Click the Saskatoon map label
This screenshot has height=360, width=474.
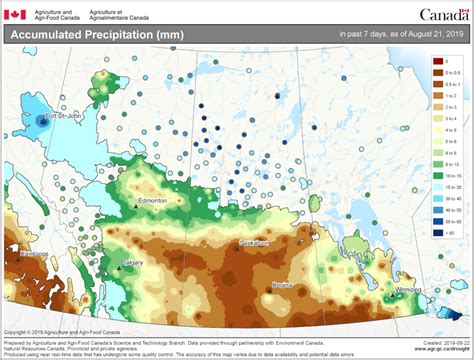click(255, 243)
